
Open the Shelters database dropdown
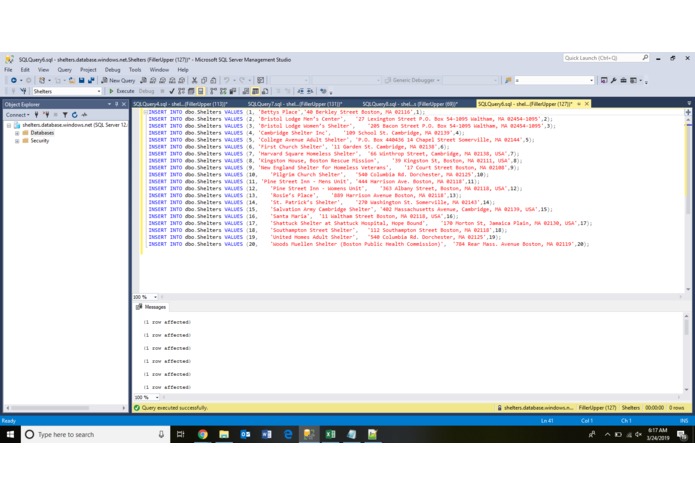click(x=98, y=91)
